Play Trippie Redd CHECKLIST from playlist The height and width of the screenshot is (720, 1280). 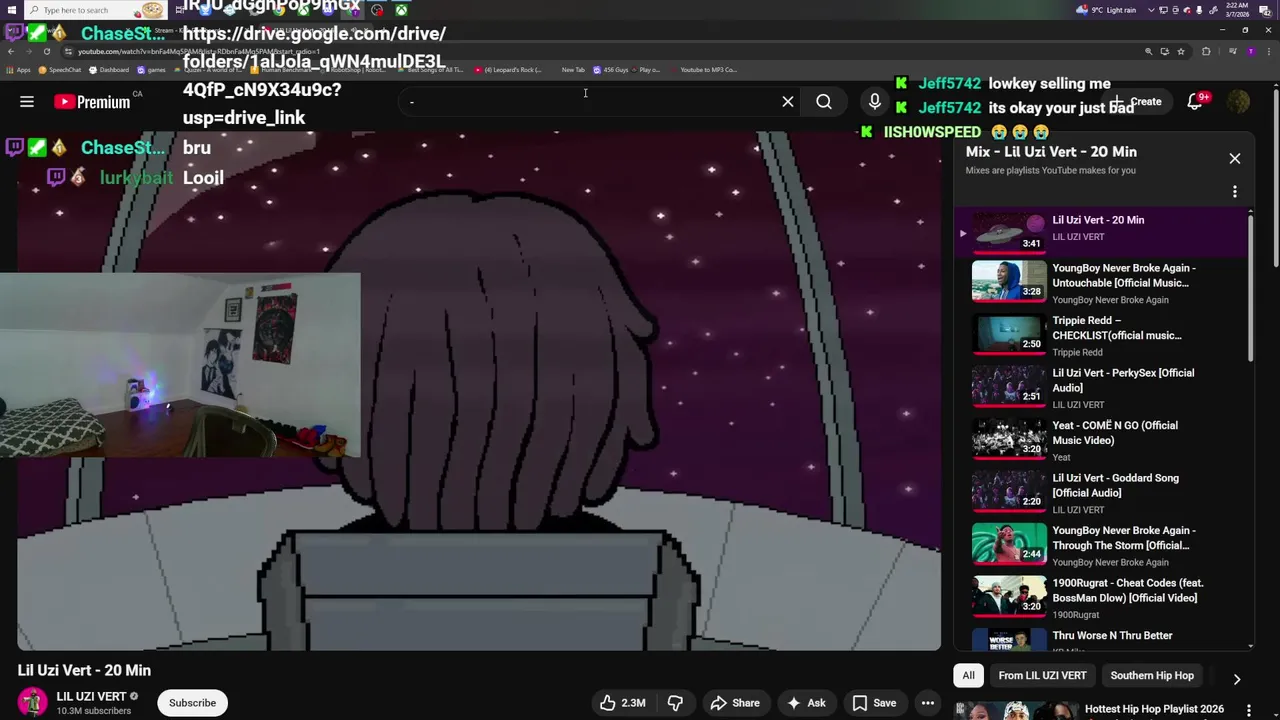pos(1100,336)
